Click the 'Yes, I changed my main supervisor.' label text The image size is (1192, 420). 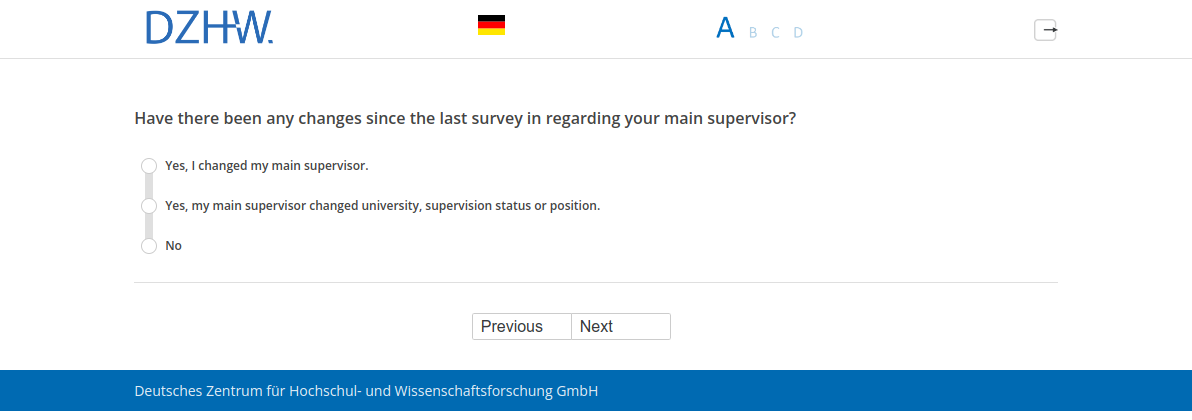click(x=267, y=166)
